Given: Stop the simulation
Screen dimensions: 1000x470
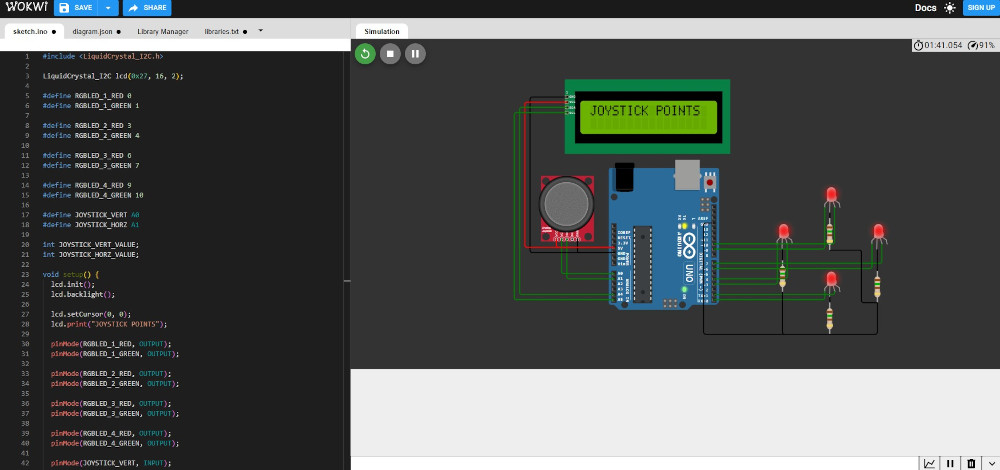Looking at the screenshot, I should point(390,54).
